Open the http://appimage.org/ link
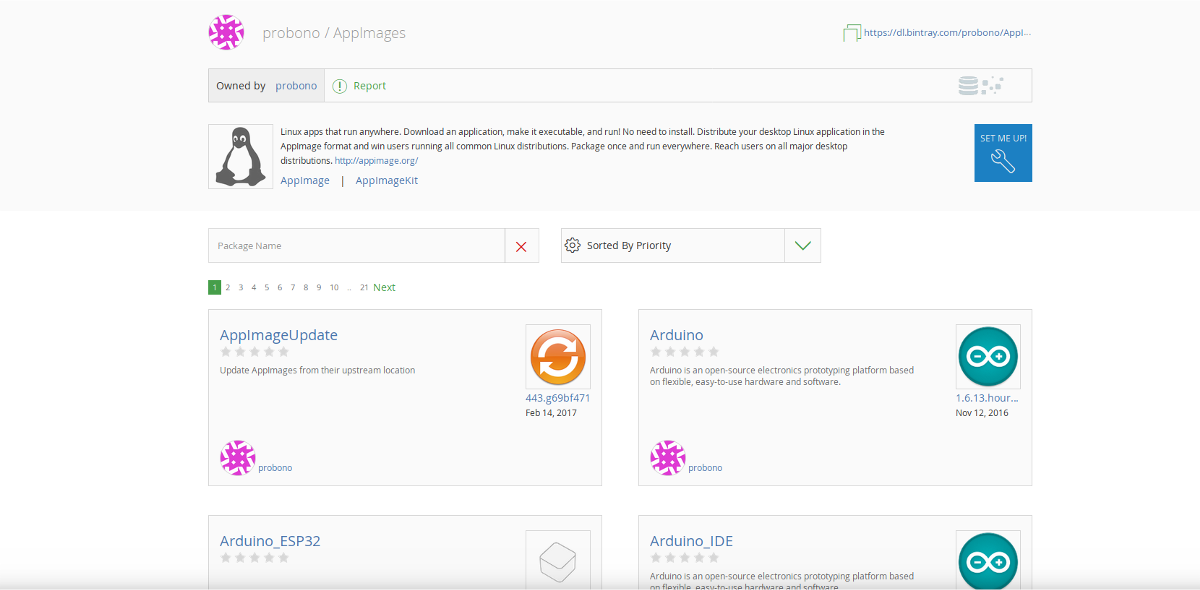Image resolution: width=1200 pixels, height=590 pixels. coord(376,161)
